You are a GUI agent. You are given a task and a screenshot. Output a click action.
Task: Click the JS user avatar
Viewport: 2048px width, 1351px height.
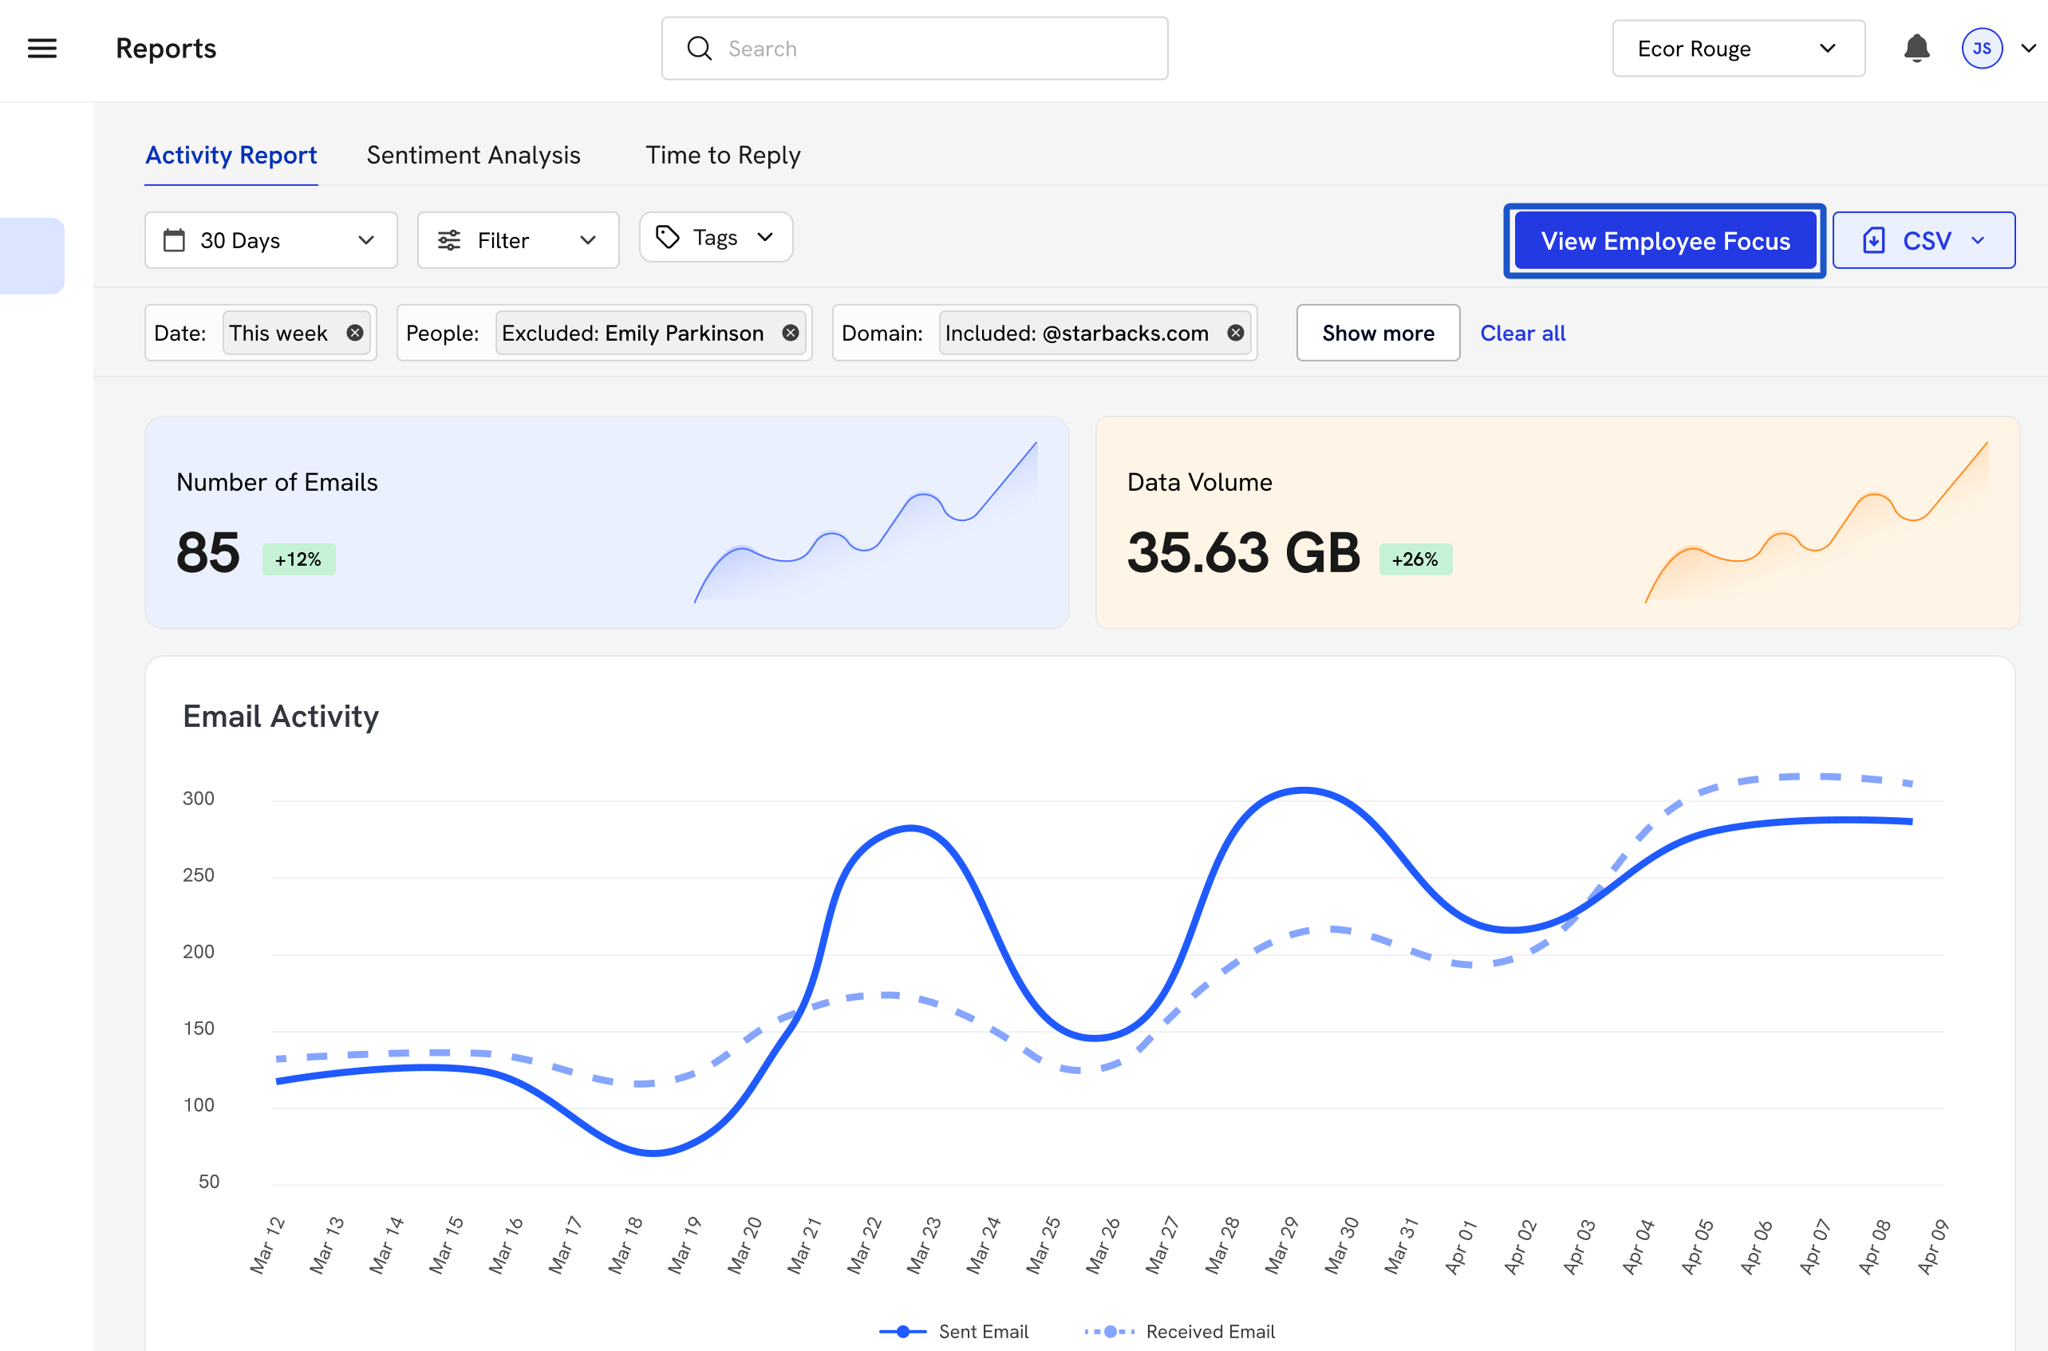pyautogui.click(x=1981, y=48)
